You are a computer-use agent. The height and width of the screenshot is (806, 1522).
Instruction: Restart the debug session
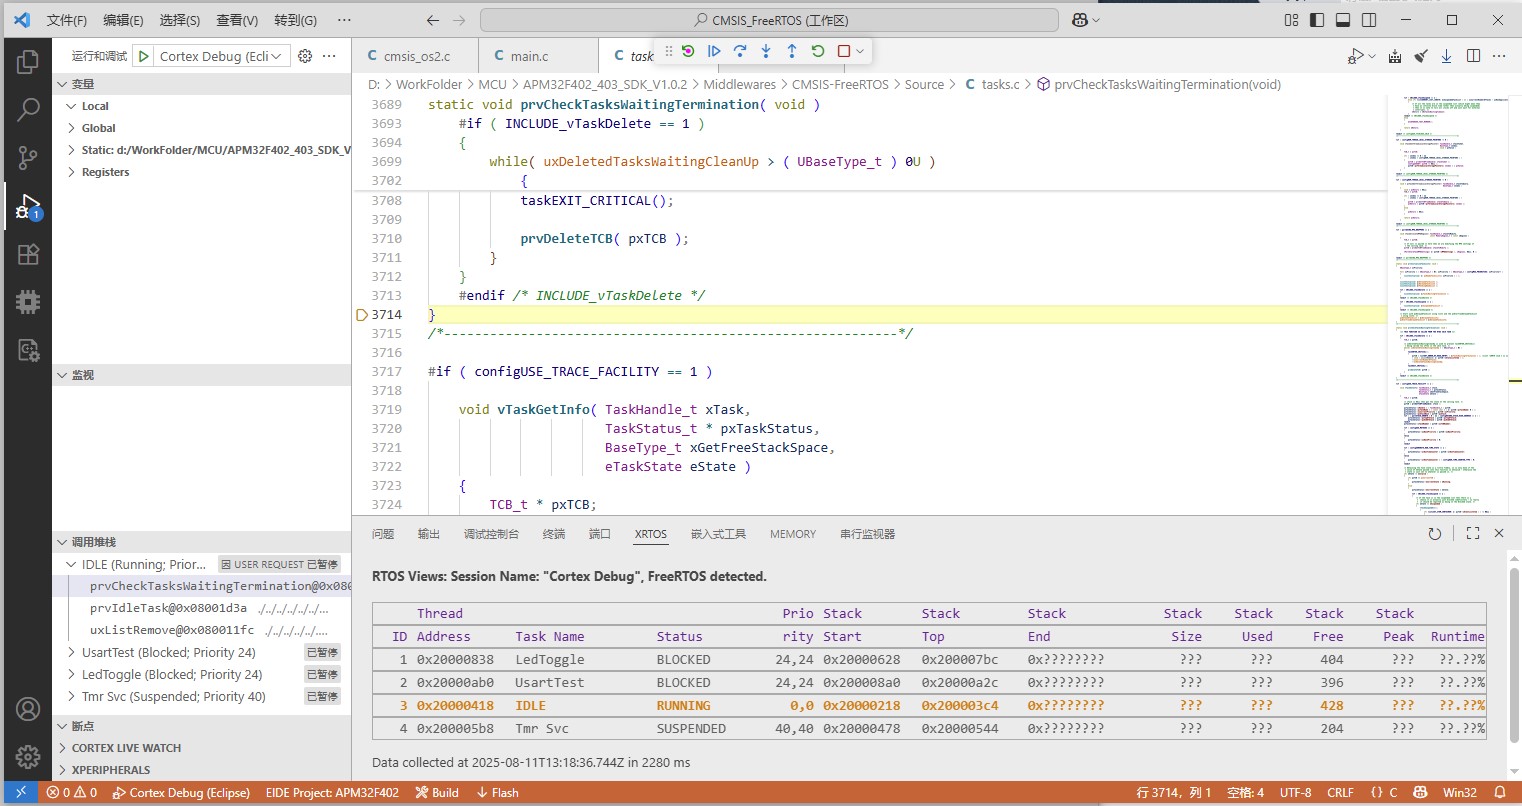point(818,51)
